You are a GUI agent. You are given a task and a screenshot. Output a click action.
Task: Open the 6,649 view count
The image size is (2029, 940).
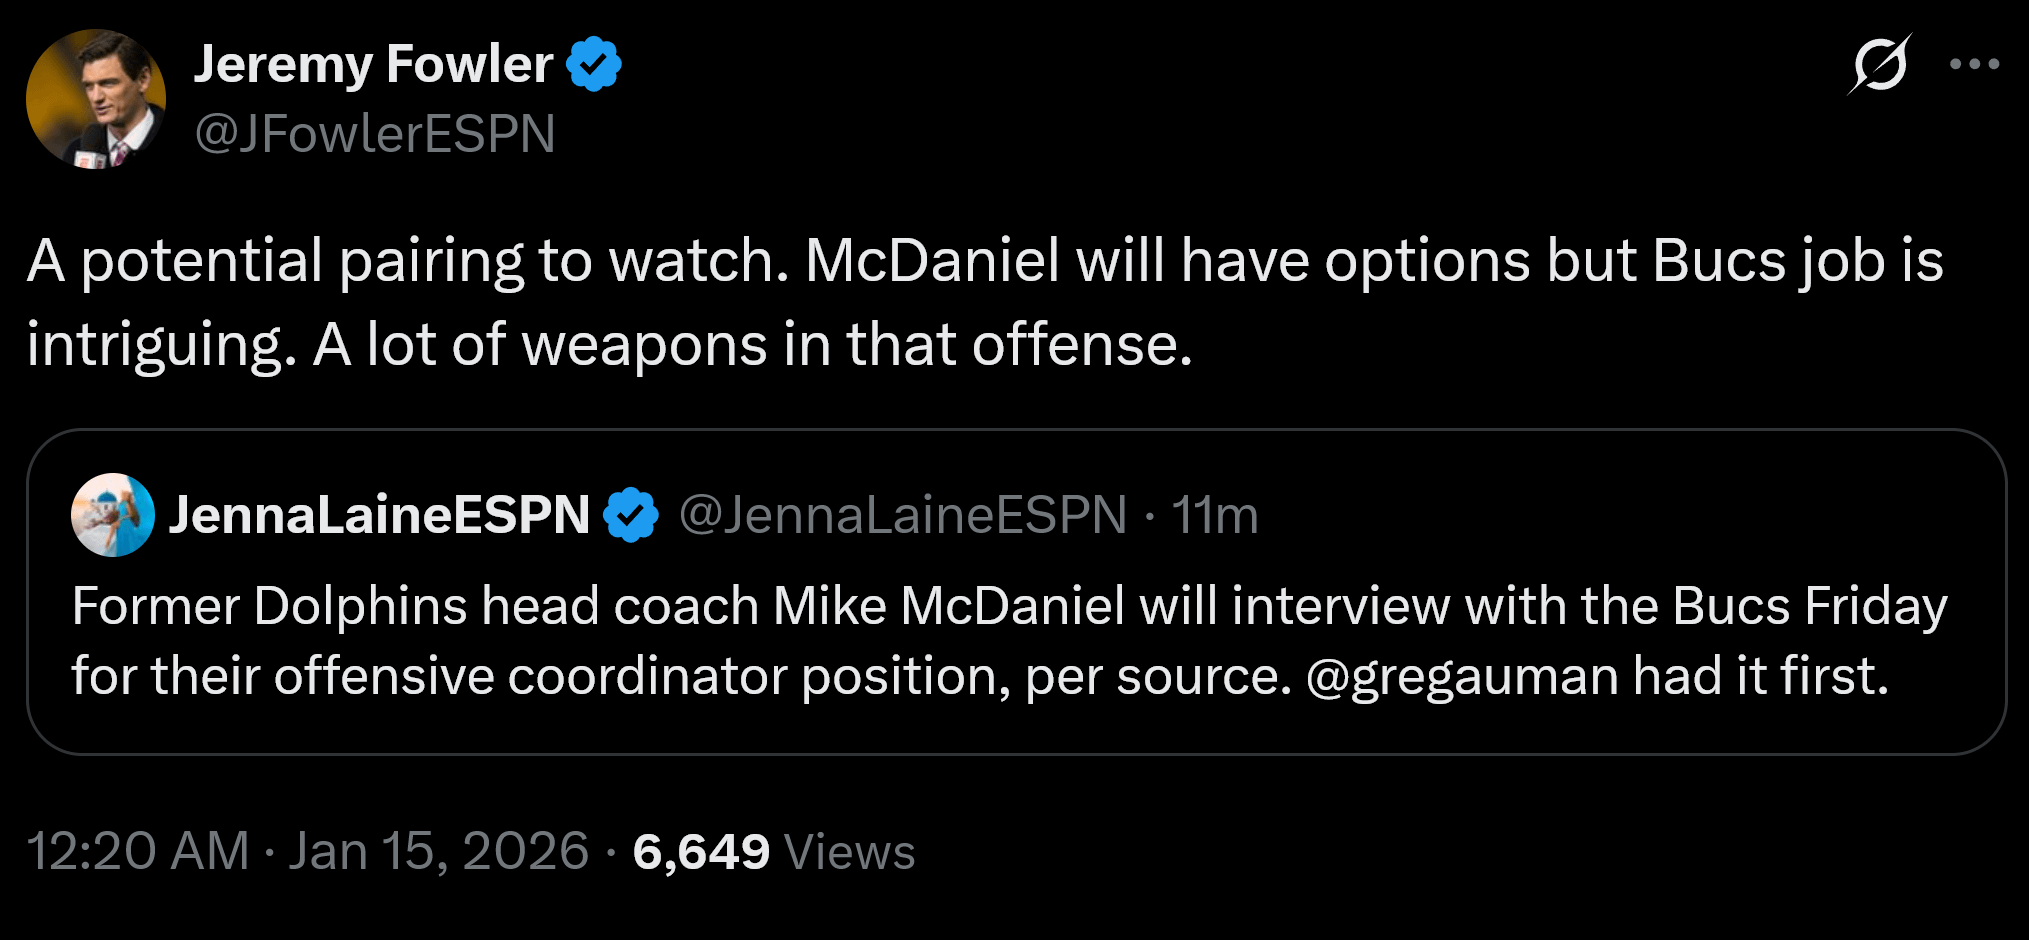pyautogui.click(x=701, y=852)
